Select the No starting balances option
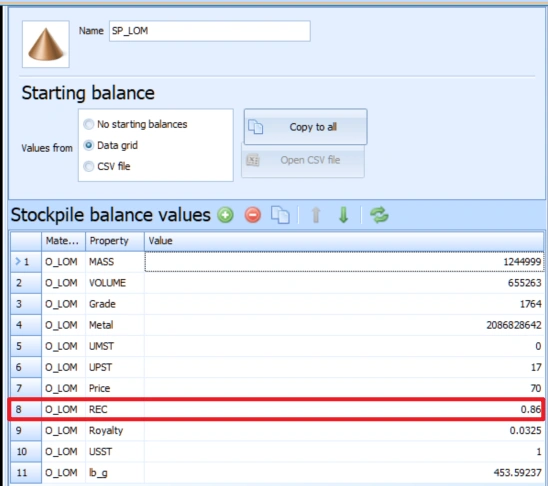 [x=135, y=124]
